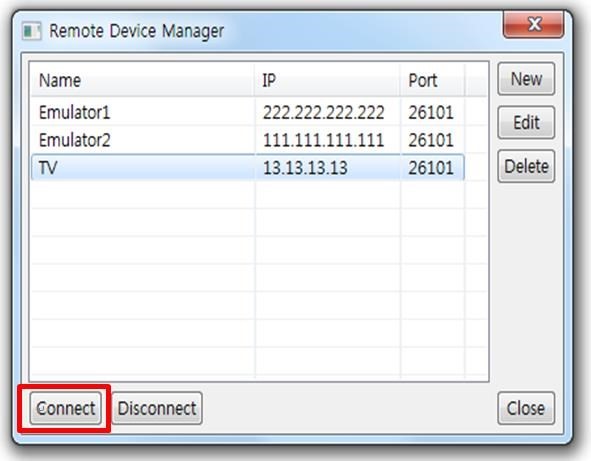Click IP address 111.111.111.111
Viewport: 591px width, 461px height.
click(x=323, y=140)
